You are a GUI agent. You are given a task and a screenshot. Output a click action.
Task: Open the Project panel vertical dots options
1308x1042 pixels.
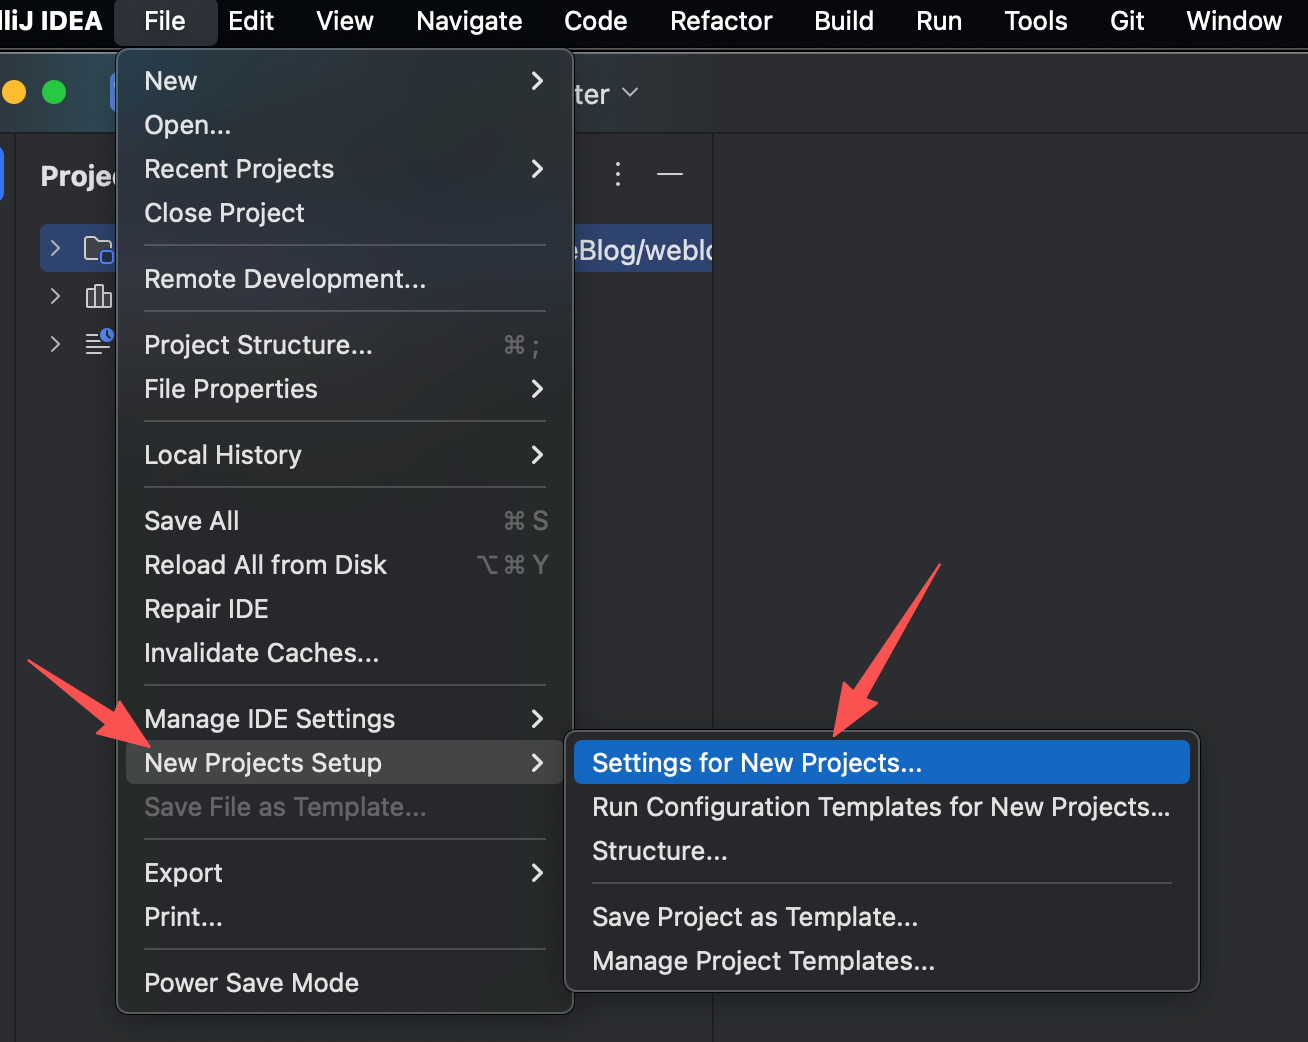[618, 174]
